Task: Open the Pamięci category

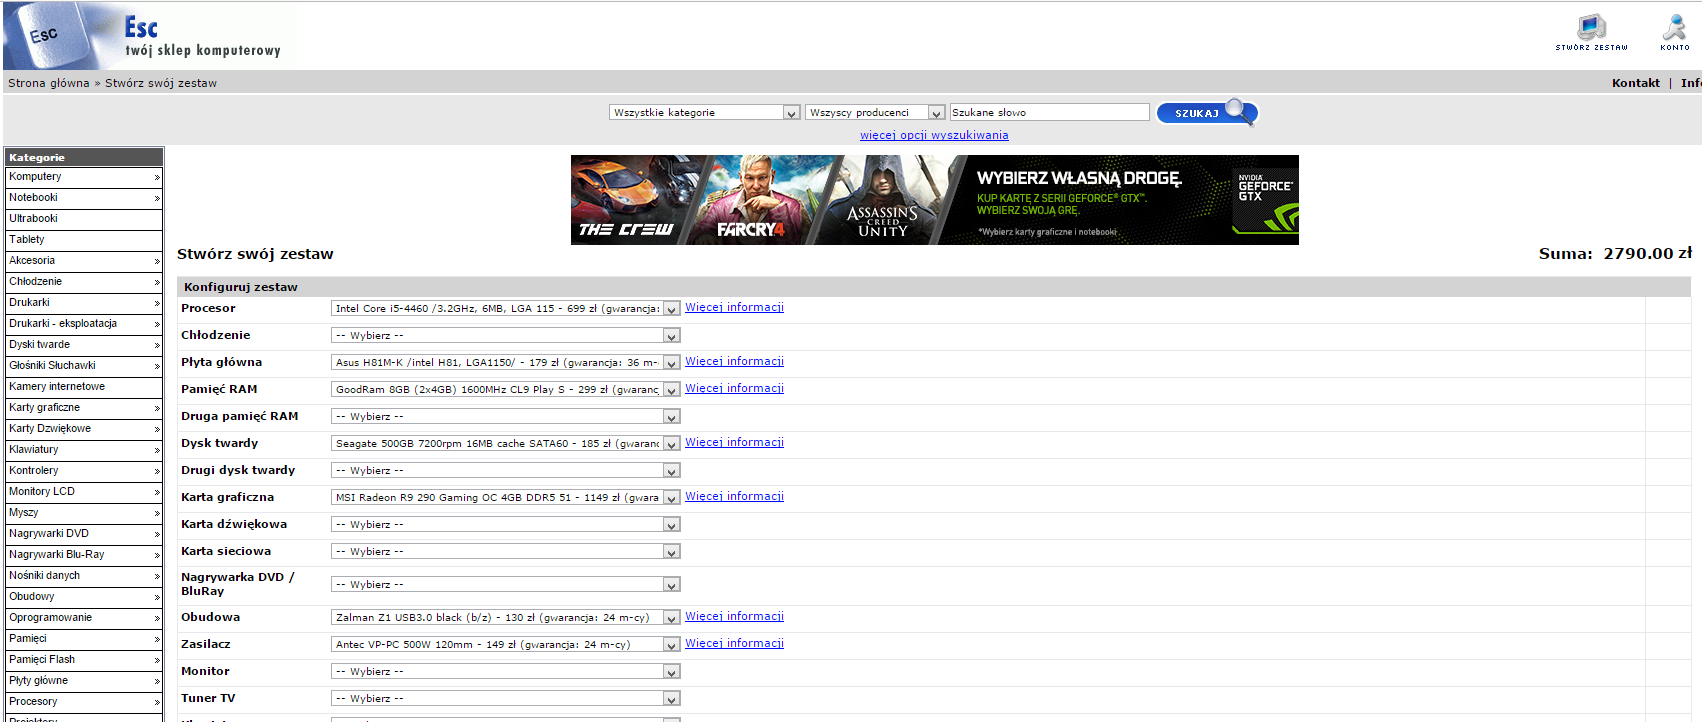Action: coord(84,639)
